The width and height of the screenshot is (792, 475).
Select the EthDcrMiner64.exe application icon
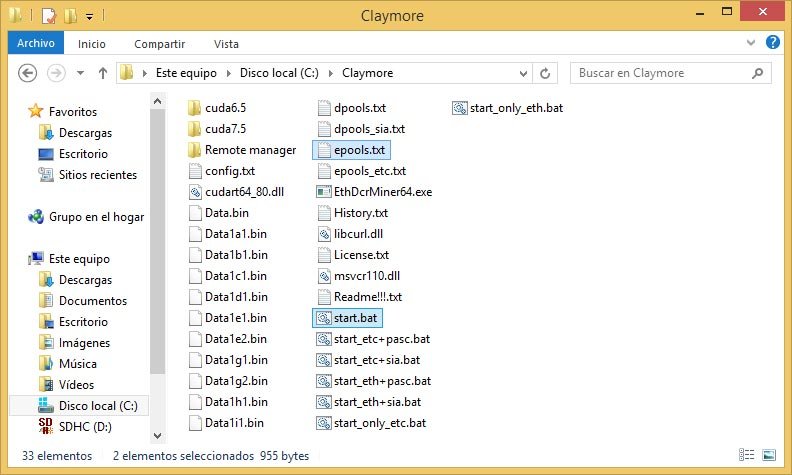pyautogui.click(x=324, y=192)
